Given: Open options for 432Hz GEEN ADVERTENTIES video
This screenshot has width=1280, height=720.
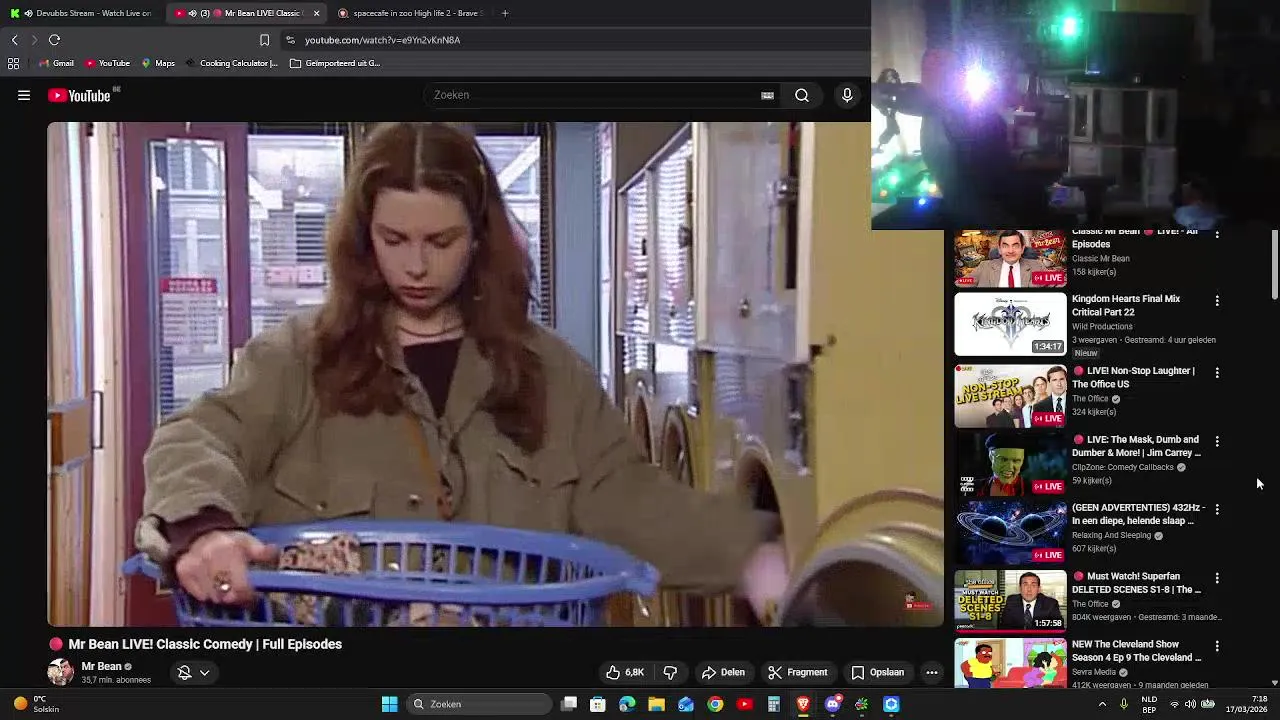Looking at the screenshot, I should pyautogui.click(x=1217, y=509).
